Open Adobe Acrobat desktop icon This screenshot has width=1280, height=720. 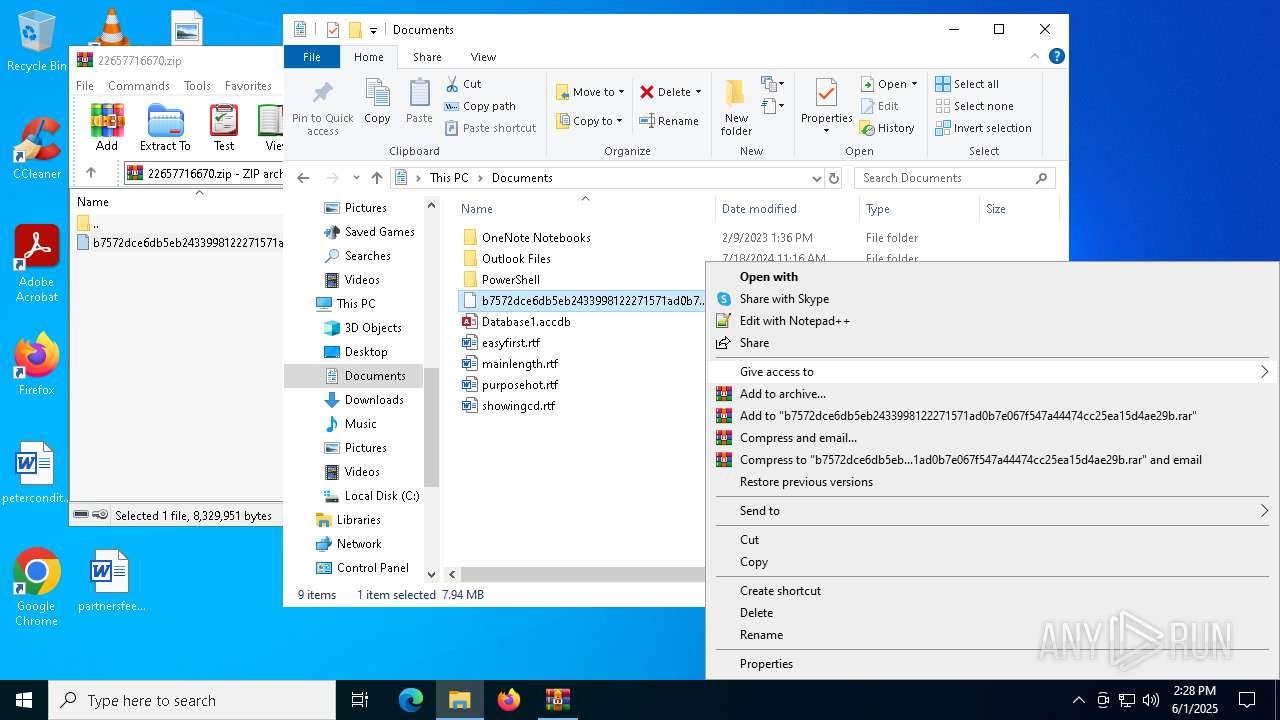pyautogui.click(x=37, y=264)
